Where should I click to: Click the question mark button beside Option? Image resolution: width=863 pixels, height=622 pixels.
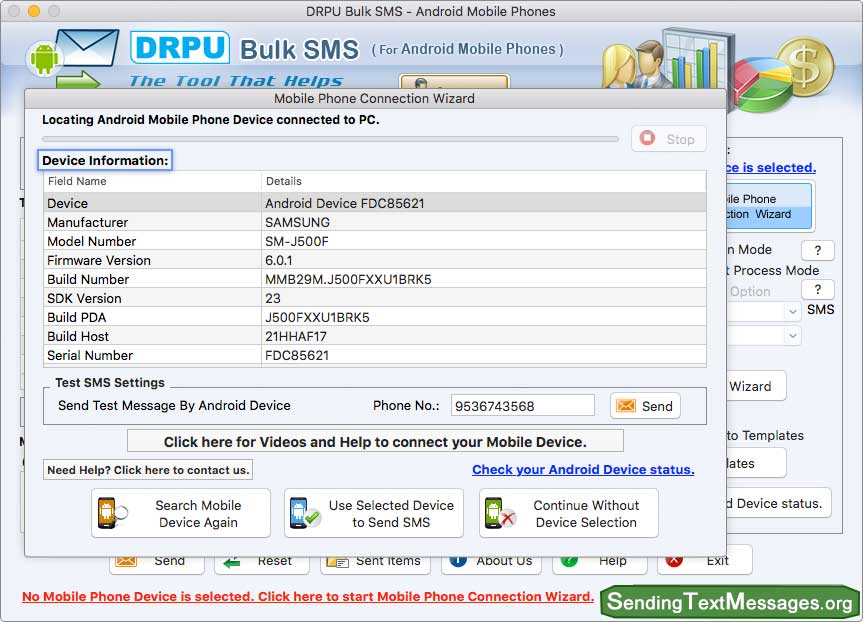tap(818, 290)
